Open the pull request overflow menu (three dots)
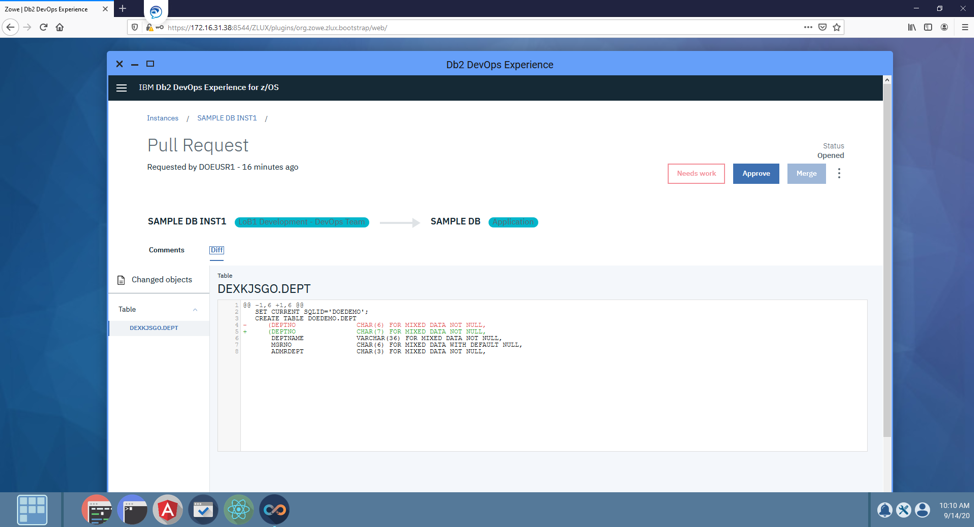The height and width of the screenshot is (527, 974). click(x=839, y=173)
